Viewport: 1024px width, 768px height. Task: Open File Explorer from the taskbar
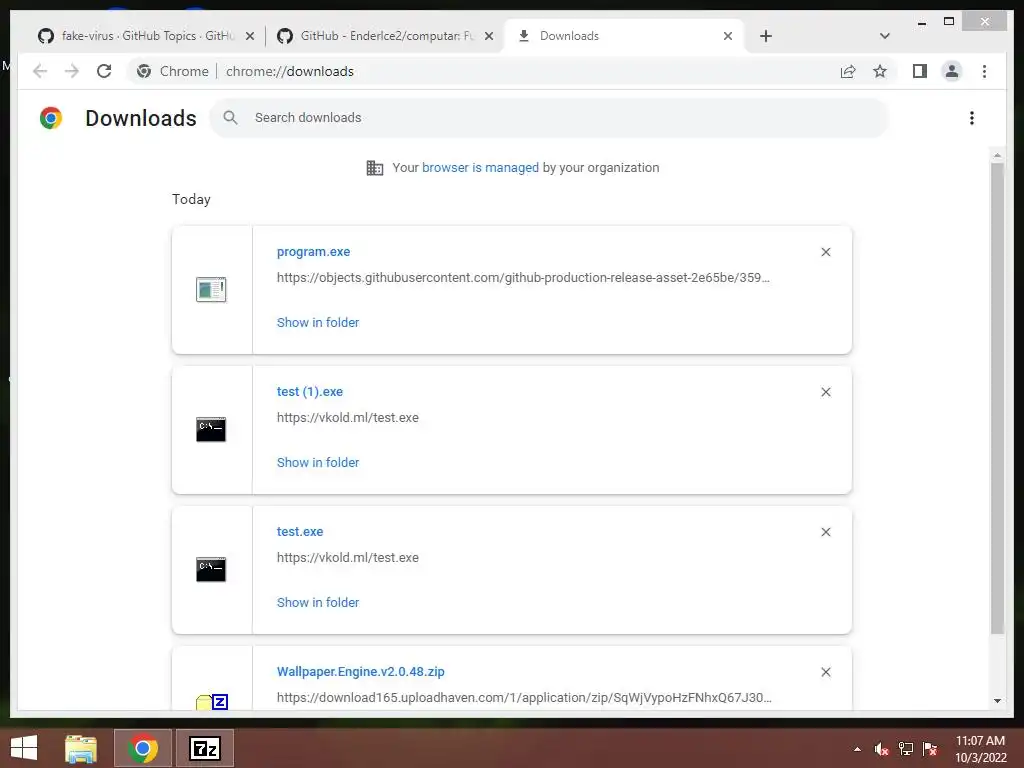coord(81,748)
